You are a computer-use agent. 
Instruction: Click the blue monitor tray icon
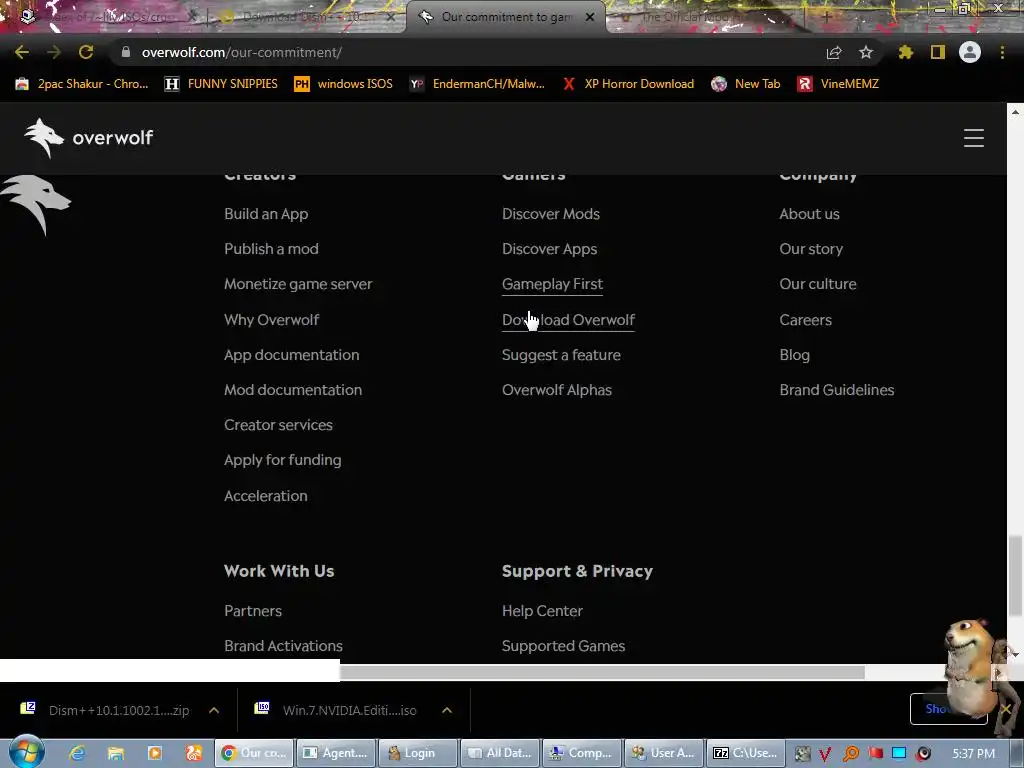click(899, 753)
